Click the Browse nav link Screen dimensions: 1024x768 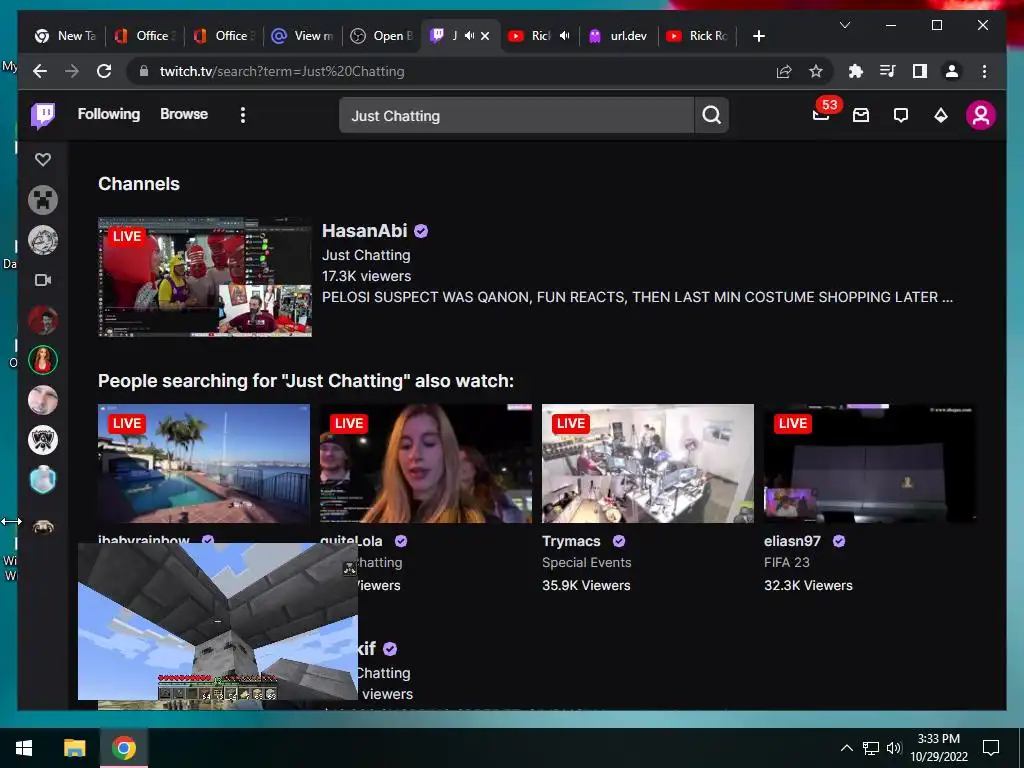184,114
